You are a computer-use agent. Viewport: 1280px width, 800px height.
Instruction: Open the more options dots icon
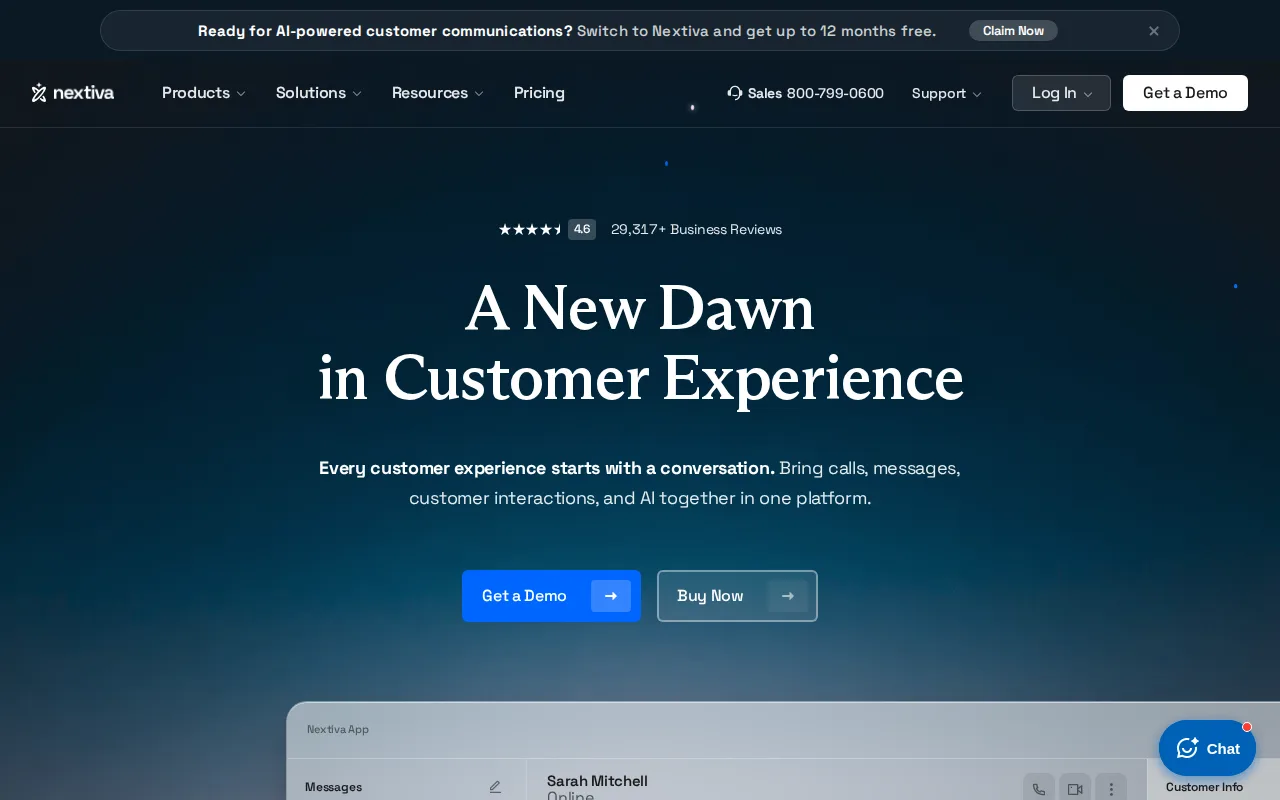1111,788
